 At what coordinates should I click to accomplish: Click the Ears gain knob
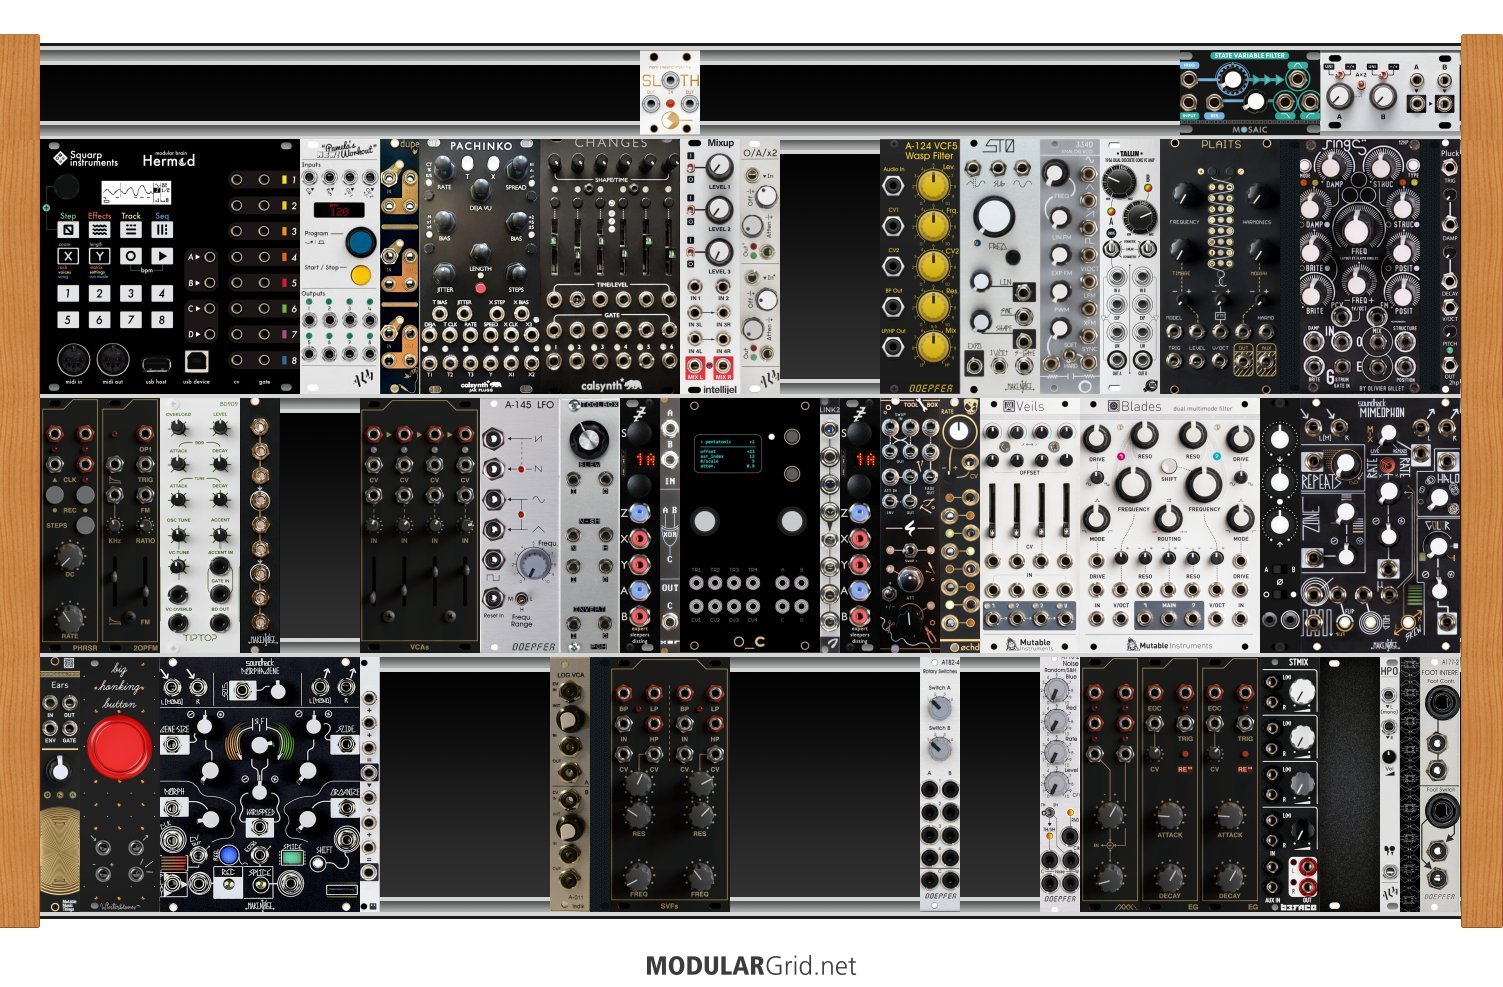pos(60,769)
